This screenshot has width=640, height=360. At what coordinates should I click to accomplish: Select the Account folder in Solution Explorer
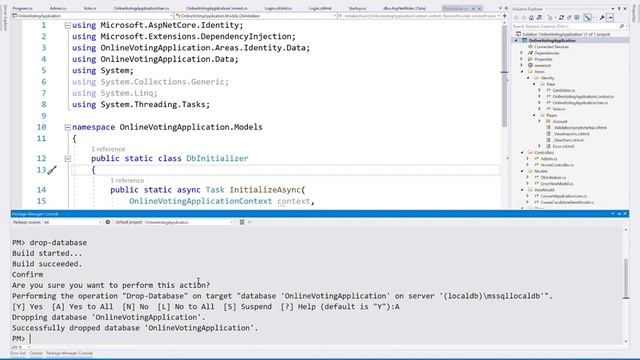click(560, 121)
